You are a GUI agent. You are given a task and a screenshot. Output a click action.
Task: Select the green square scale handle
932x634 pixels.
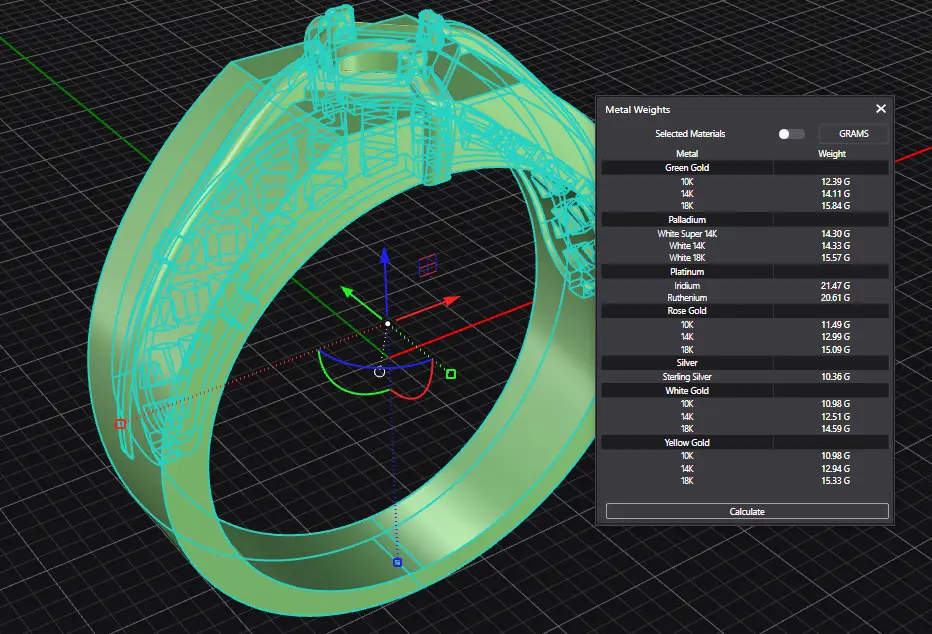(451, 374)
